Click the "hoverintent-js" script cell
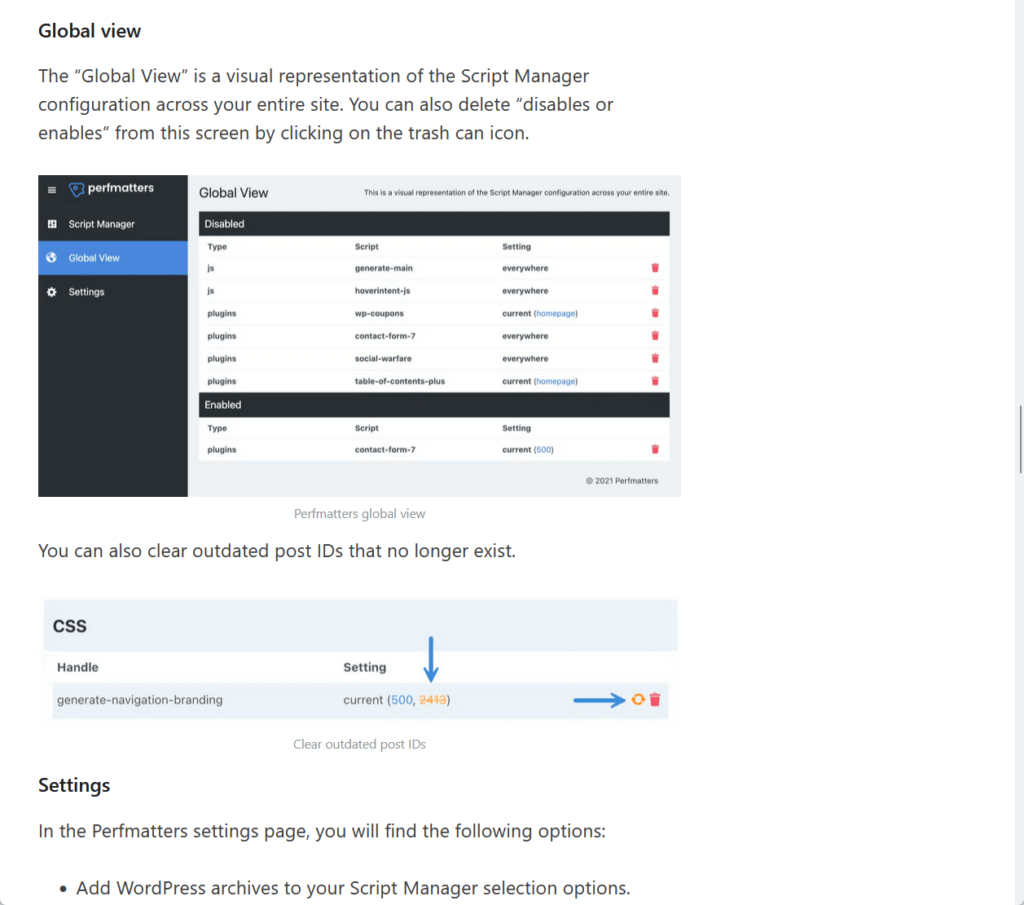The width and height of the screenshot is (1024, 905). 382,291
